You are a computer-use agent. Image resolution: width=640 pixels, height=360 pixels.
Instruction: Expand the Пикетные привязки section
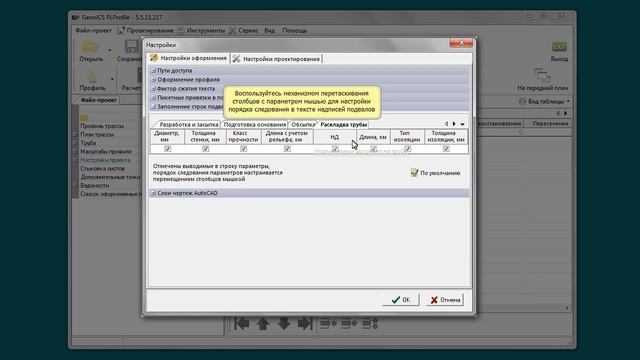click(153, 98)
